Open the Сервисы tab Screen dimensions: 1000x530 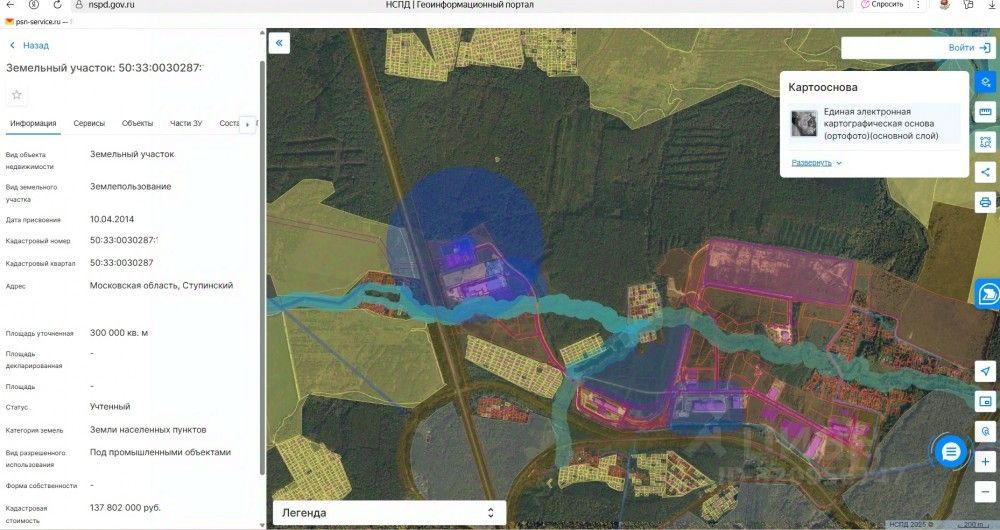pyautogui.click(x=89, y=124)
